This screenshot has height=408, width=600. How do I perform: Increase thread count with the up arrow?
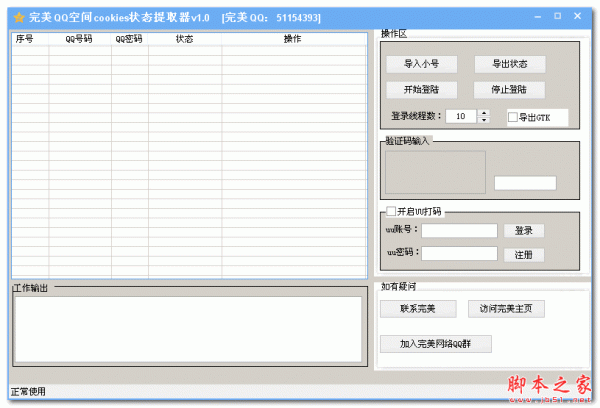[484, 113]
